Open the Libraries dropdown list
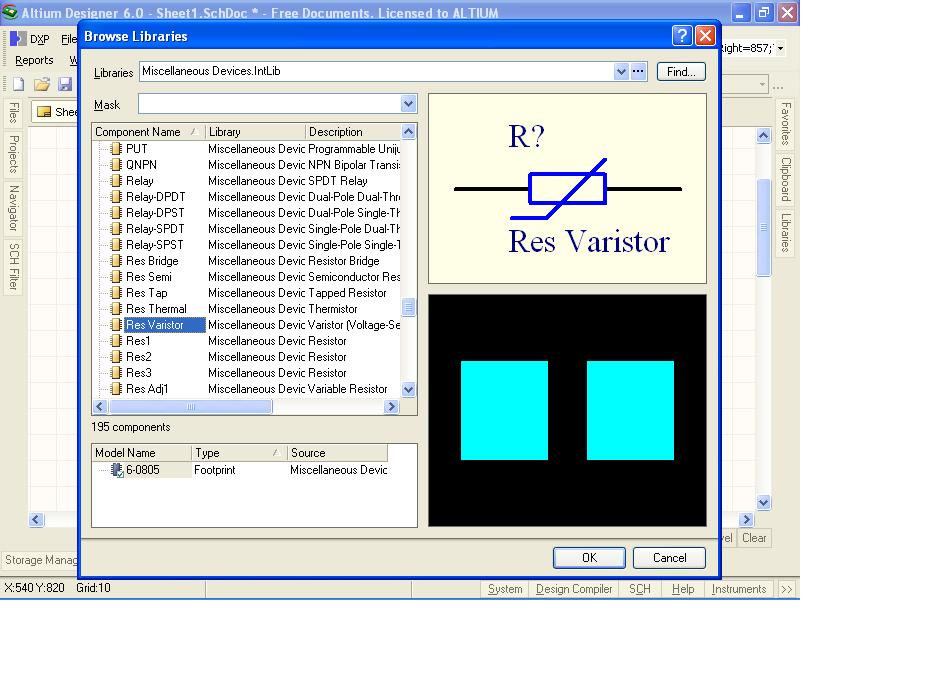This screenshot has height=690, width=950. point(621,71)
